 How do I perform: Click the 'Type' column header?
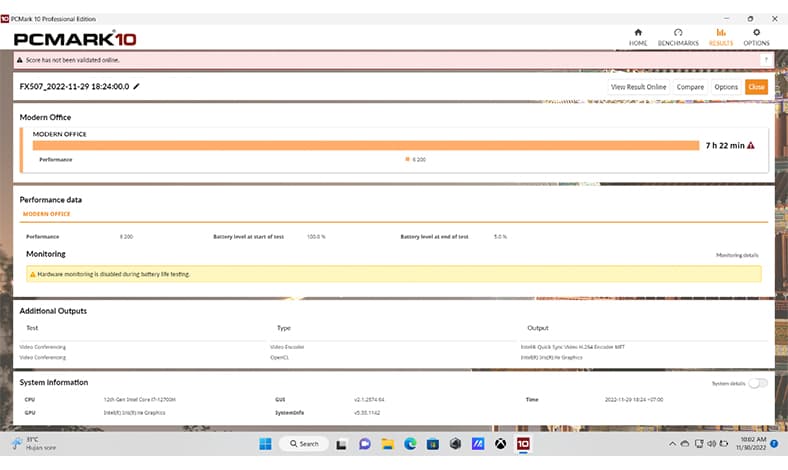tap(284, 328)
